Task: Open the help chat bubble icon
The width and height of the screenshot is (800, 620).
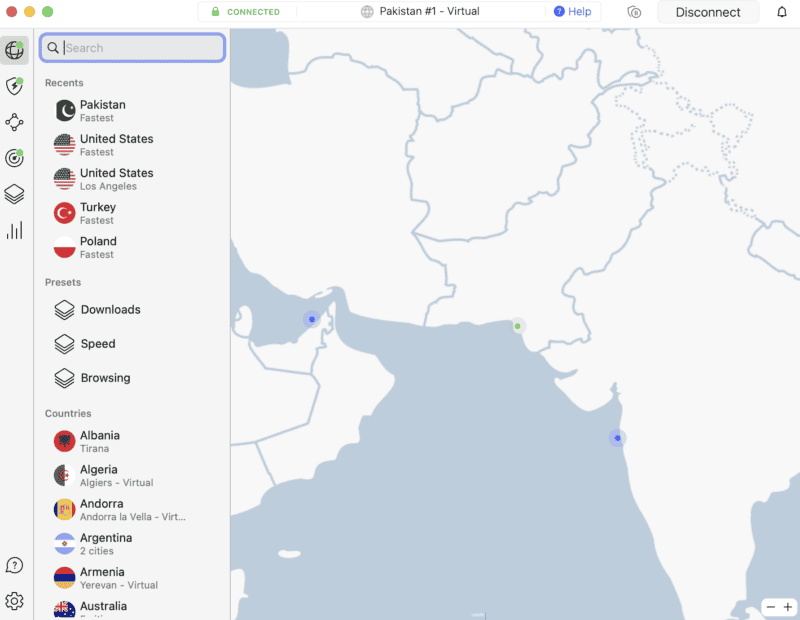Action: click(x=14, y=566)
